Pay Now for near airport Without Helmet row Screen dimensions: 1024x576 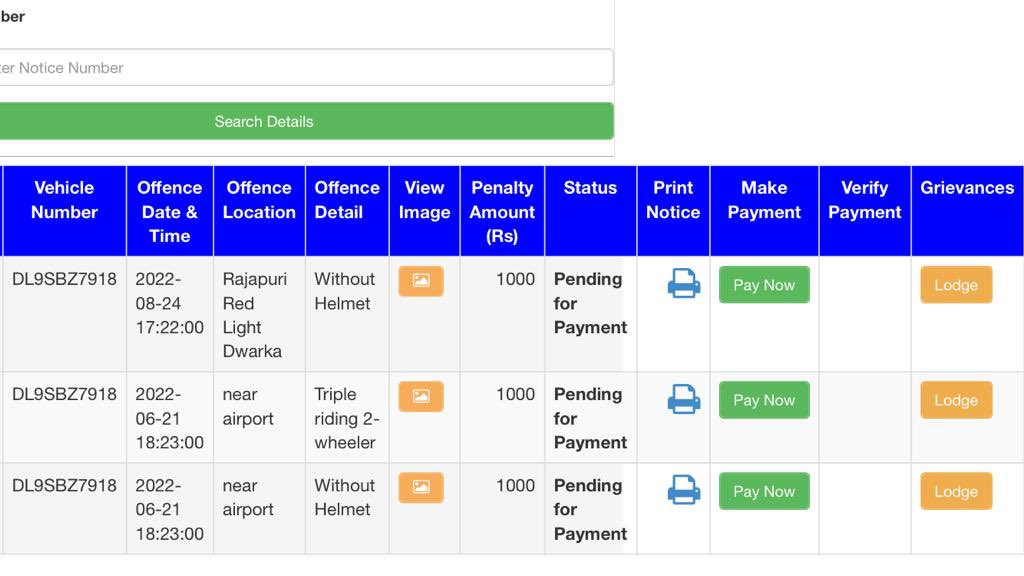coord(764,491)
